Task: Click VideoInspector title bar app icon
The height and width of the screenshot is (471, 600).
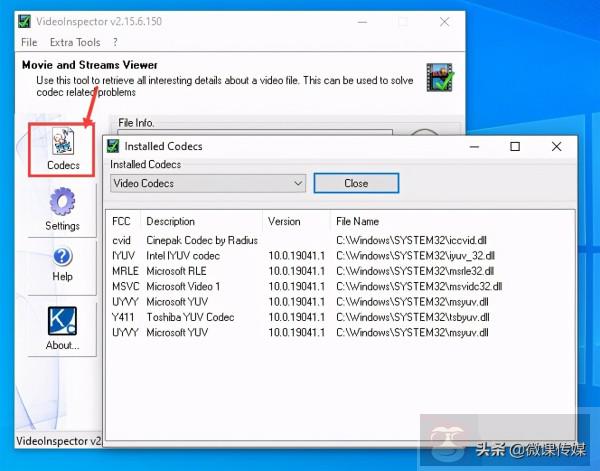Action: tap(24, 21)
